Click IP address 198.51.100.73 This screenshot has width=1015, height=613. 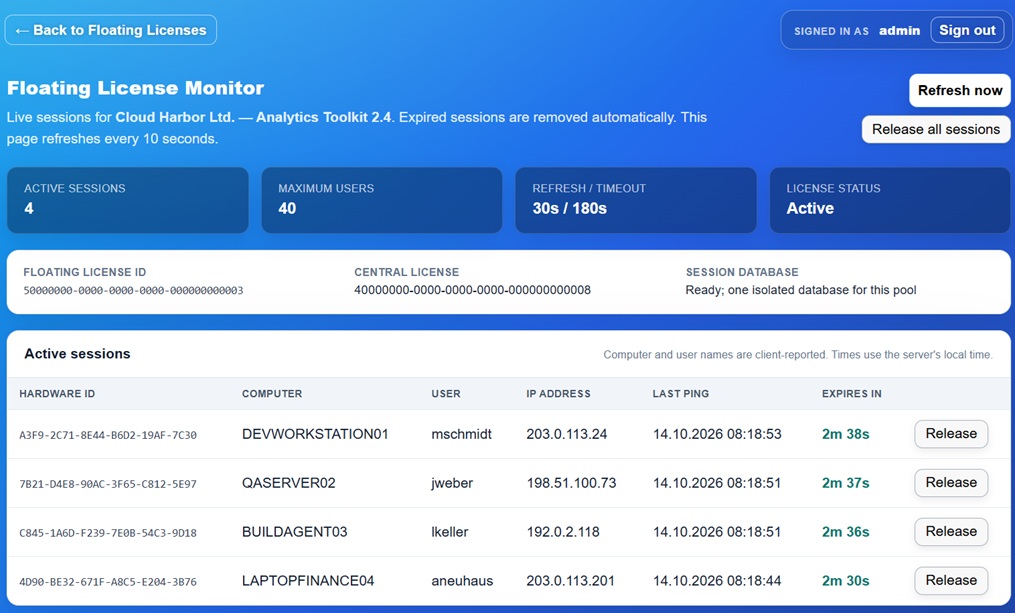point(571,483)
